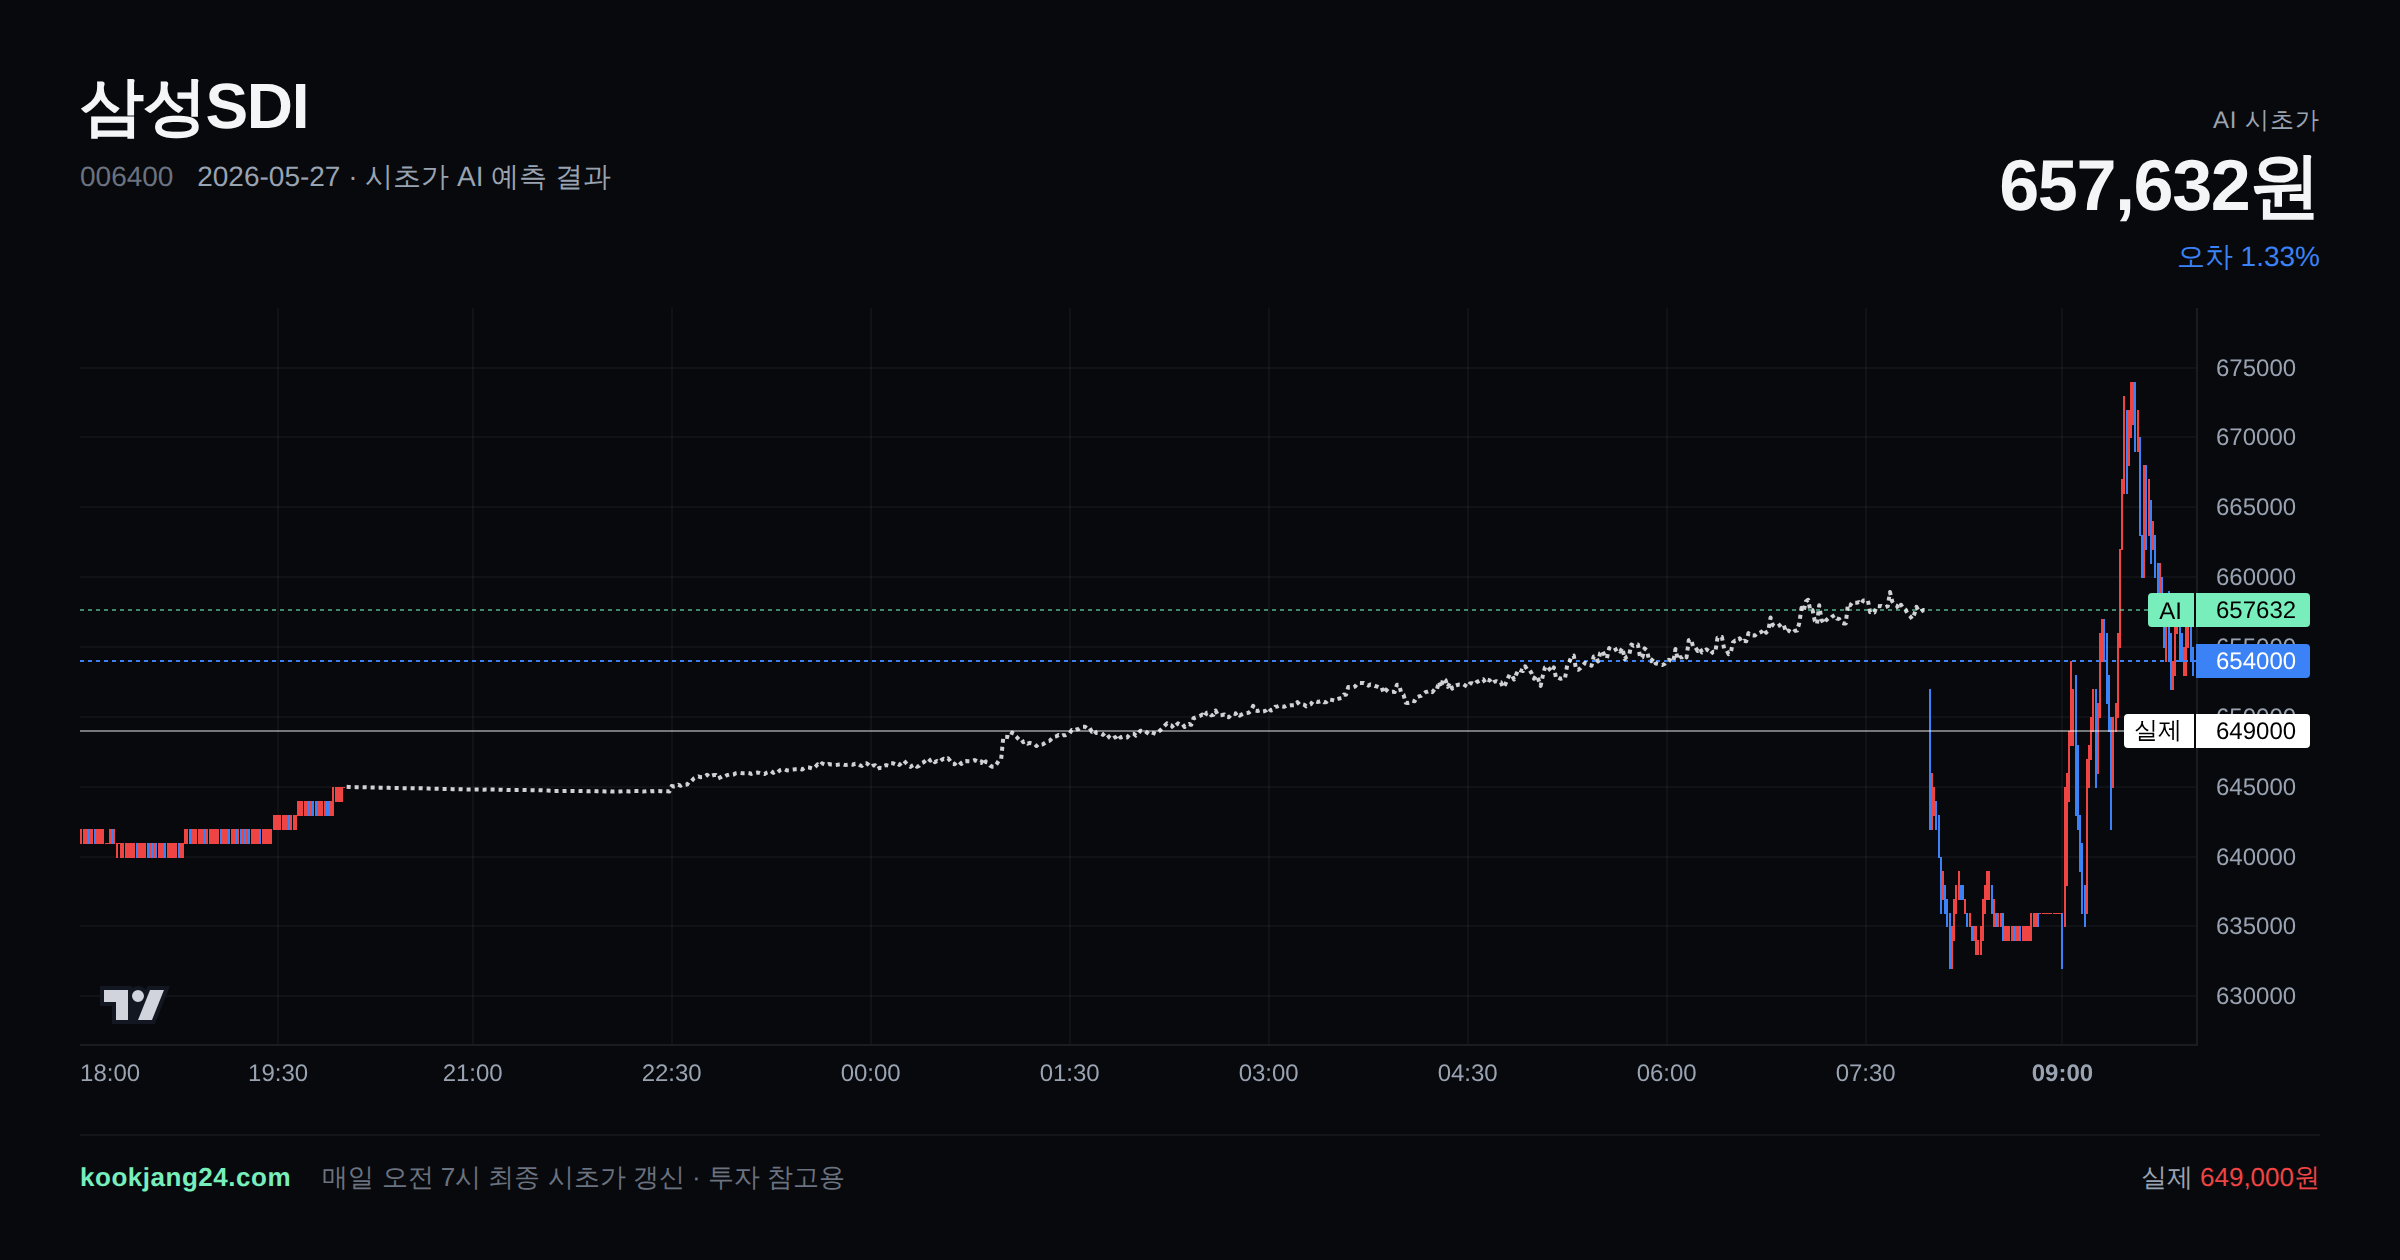
Task: Click the 657,632원 predicted price
Action: pyautogui.click(x=2158, y=186)
